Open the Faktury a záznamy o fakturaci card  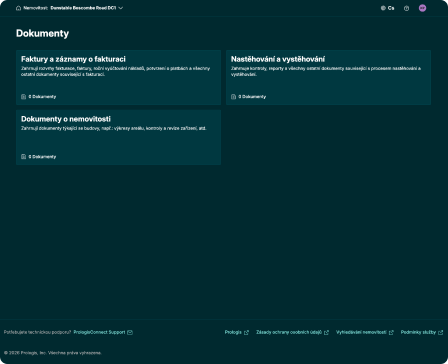[118, 77]
